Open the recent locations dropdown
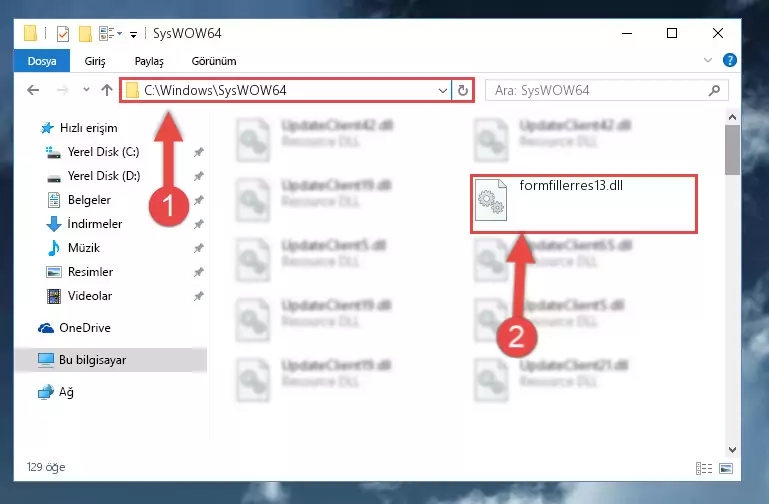The height and width of the screenshot is (504, 769). click(86, 90)
